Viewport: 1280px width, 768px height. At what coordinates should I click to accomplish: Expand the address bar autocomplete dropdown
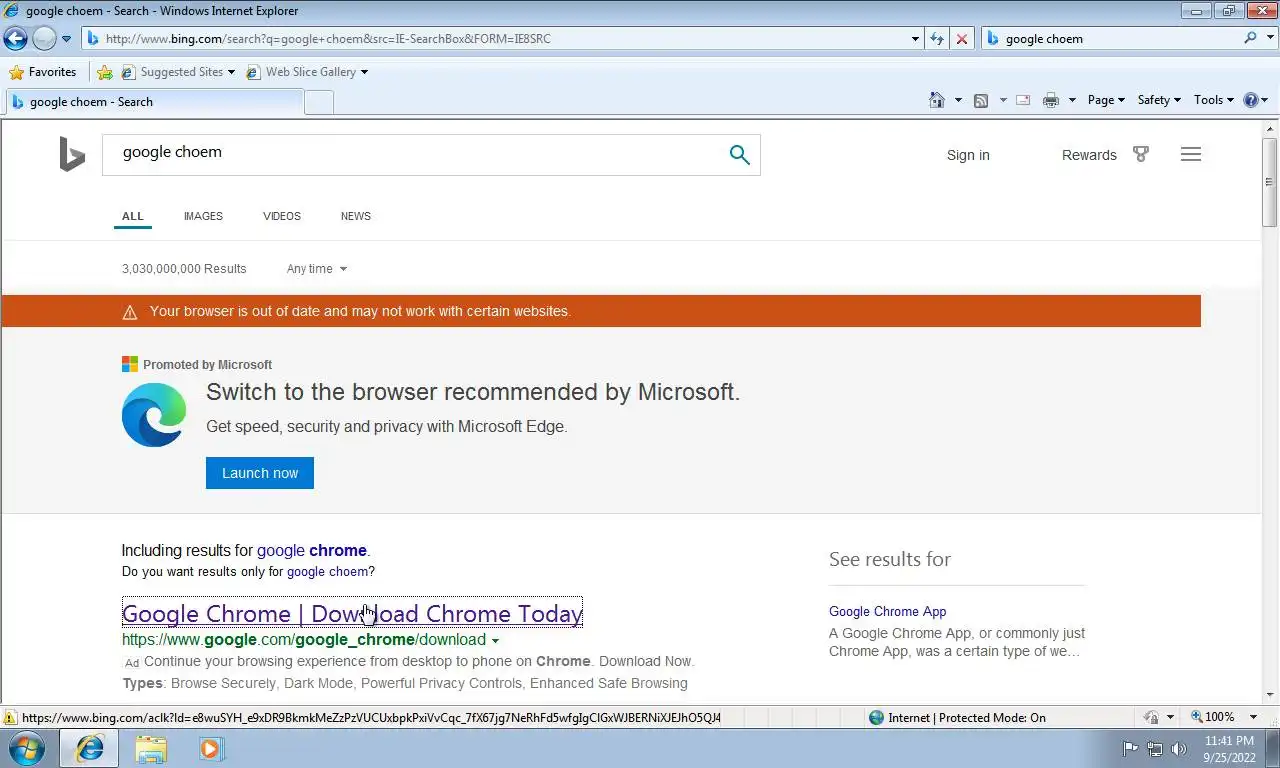pos(915,39)
